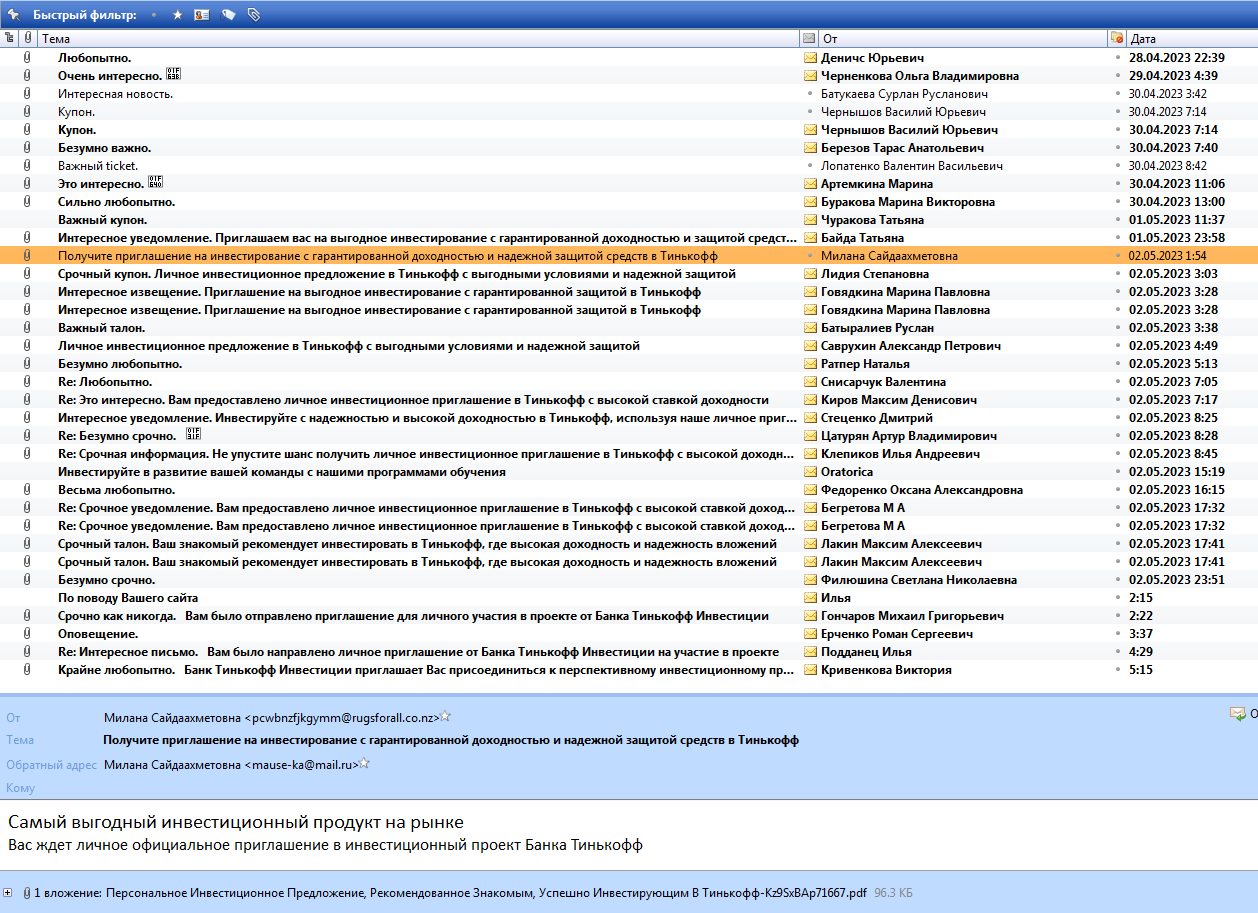Click envelope icon beside Черненкова Ольга Владимировна
The height and width of the screenshot is (913, 1258).
pos(810,76)
